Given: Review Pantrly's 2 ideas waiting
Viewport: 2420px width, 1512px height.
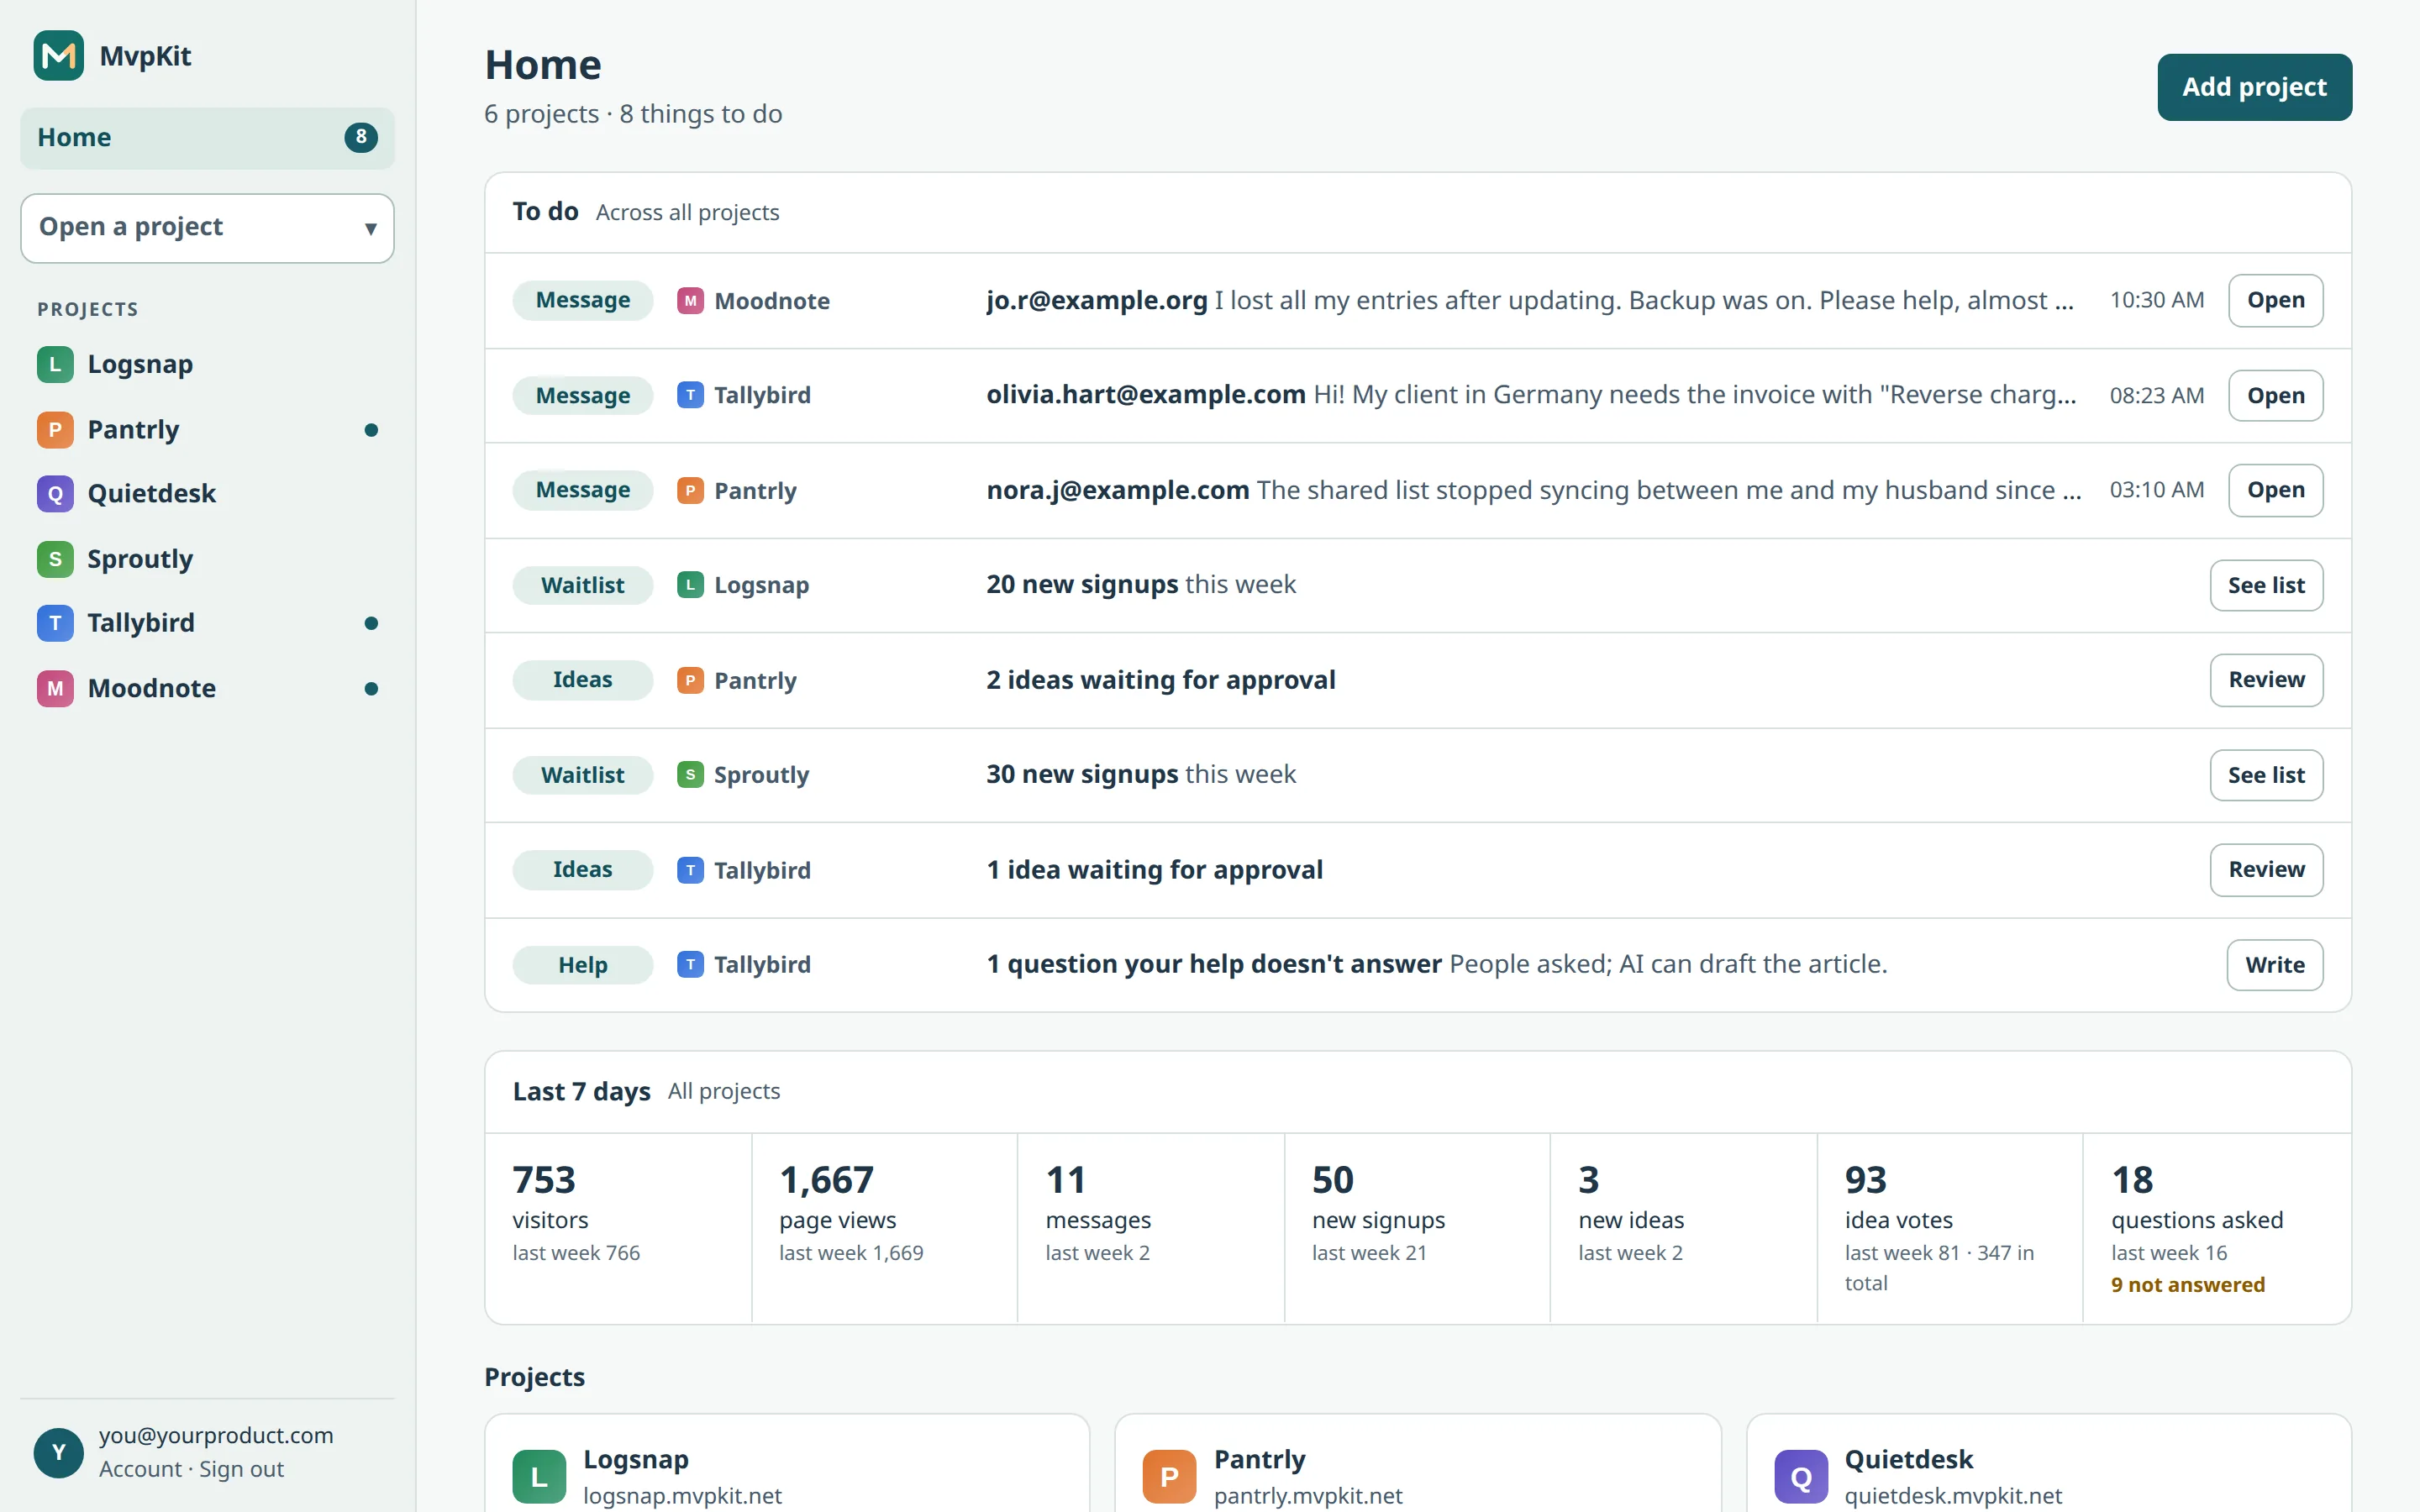Looking at the screenshot, I should [x=2266, y=680].
